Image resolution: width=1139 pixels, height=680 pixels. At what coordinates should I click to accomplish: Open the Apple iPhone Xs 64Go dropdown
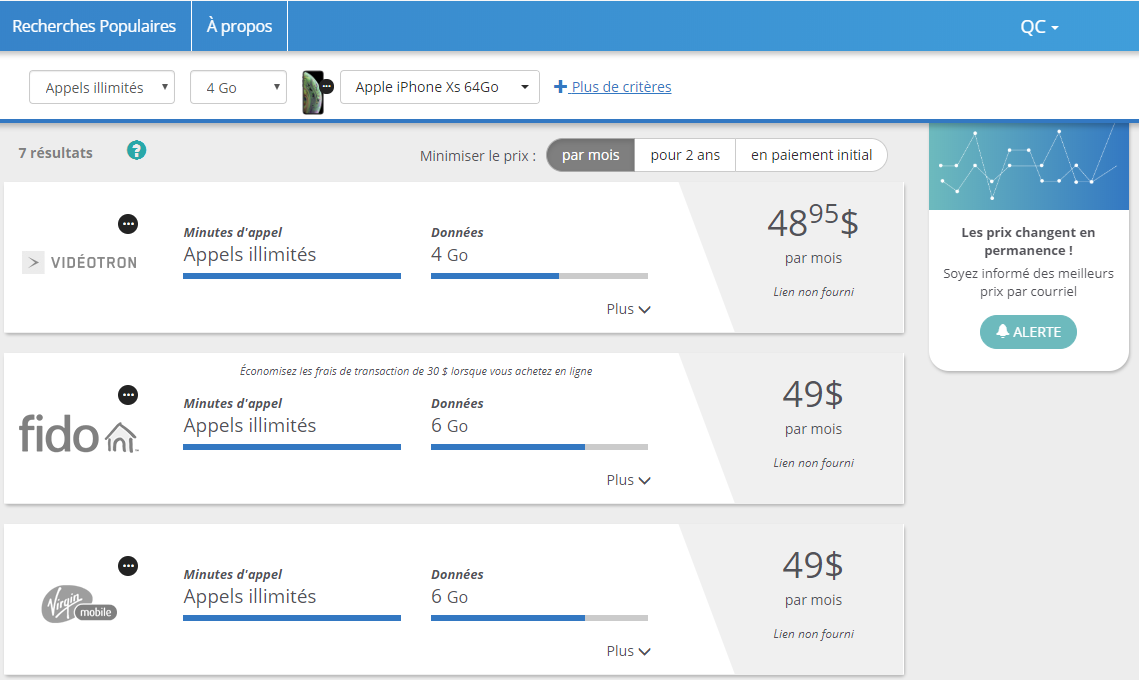pos(439,87)
